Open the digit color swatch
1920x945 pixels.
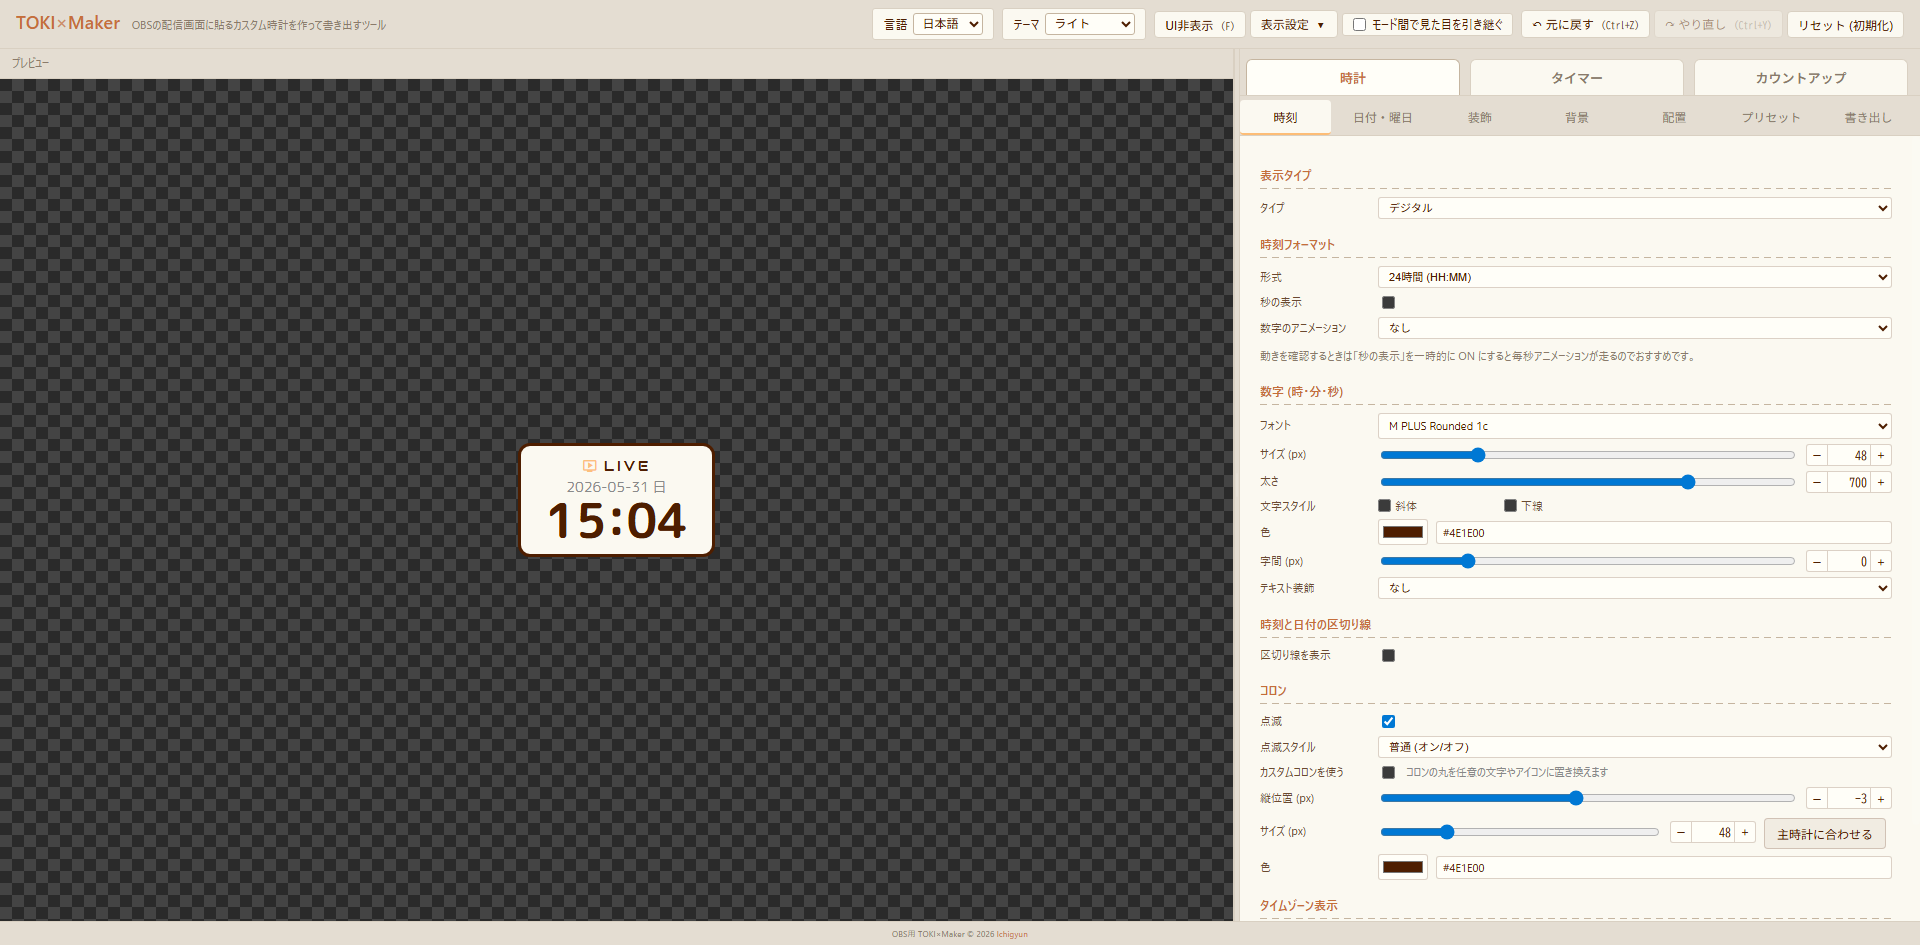[x=1403, y=533]
